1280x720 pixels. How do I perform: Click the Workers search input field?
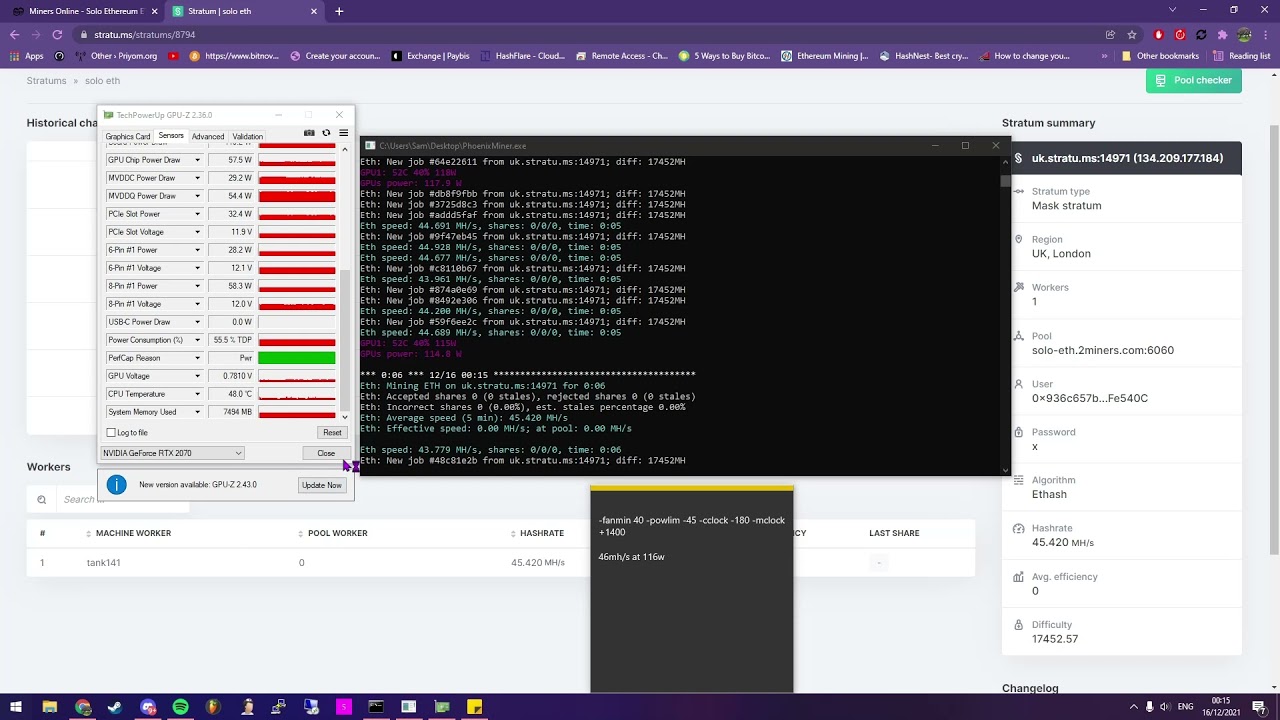(122, 499)
